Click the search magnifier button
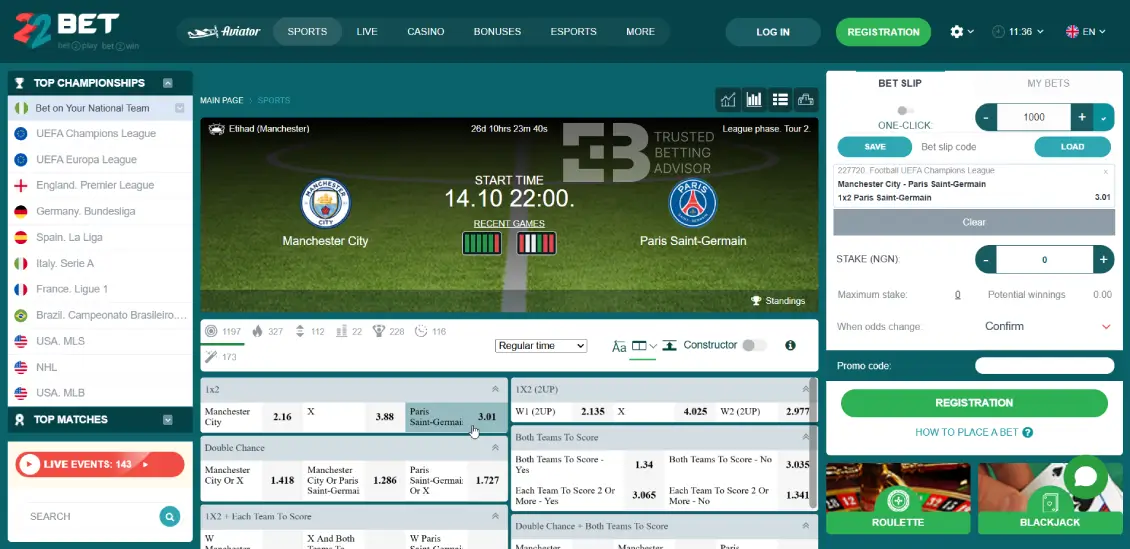The width and height of the screenshot is (1130, 549). 169,516
